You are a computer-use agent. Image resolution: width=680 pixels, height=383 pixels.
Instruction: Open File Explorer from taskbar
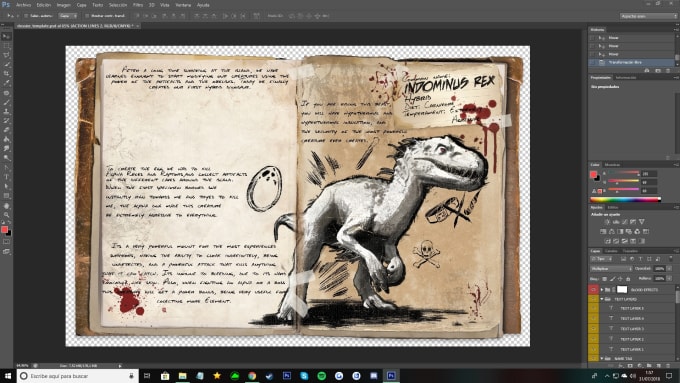coord(183,376)
